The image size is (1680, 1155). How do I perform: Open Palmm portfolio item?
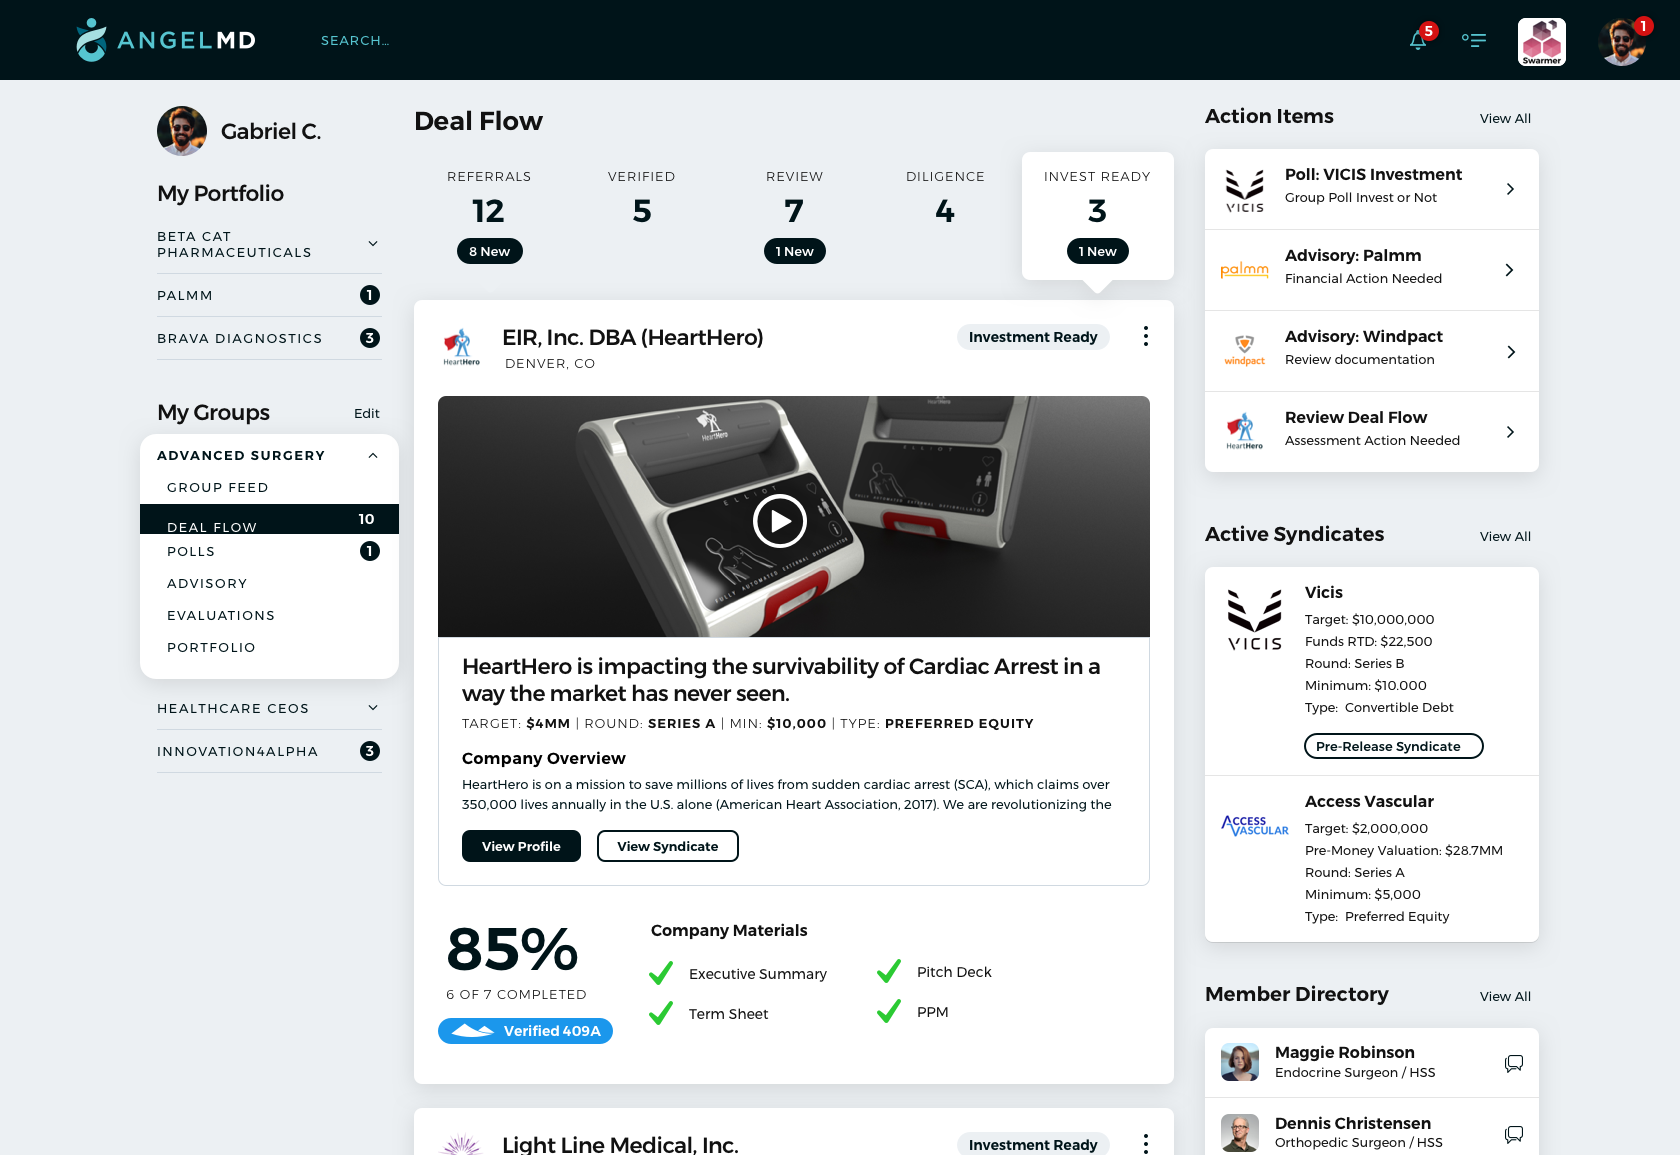coord(269,295)
